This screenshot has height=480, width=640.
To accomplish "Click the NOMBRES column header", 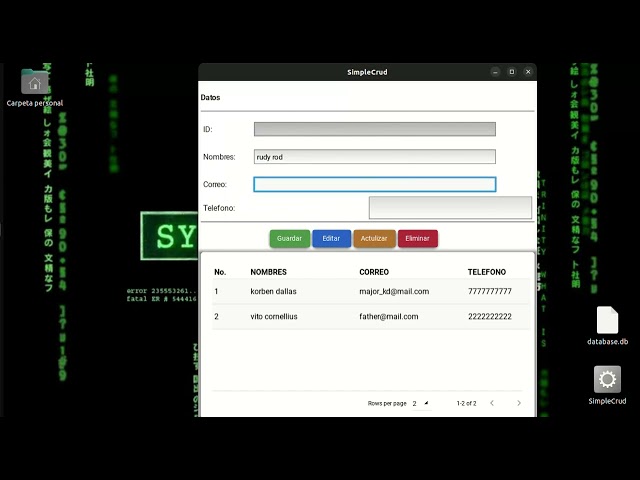I will [x=269, y=272].
